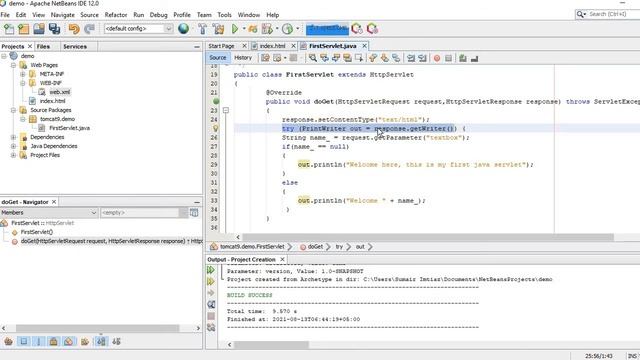Select FirstServlet() constructor in Navigator

point(37,232)
